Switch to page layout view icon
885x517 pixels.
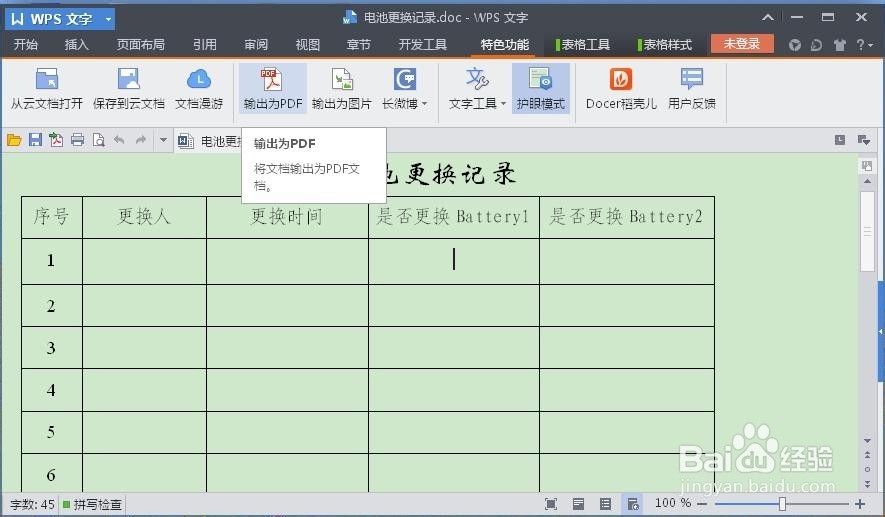tap(578, 504)
